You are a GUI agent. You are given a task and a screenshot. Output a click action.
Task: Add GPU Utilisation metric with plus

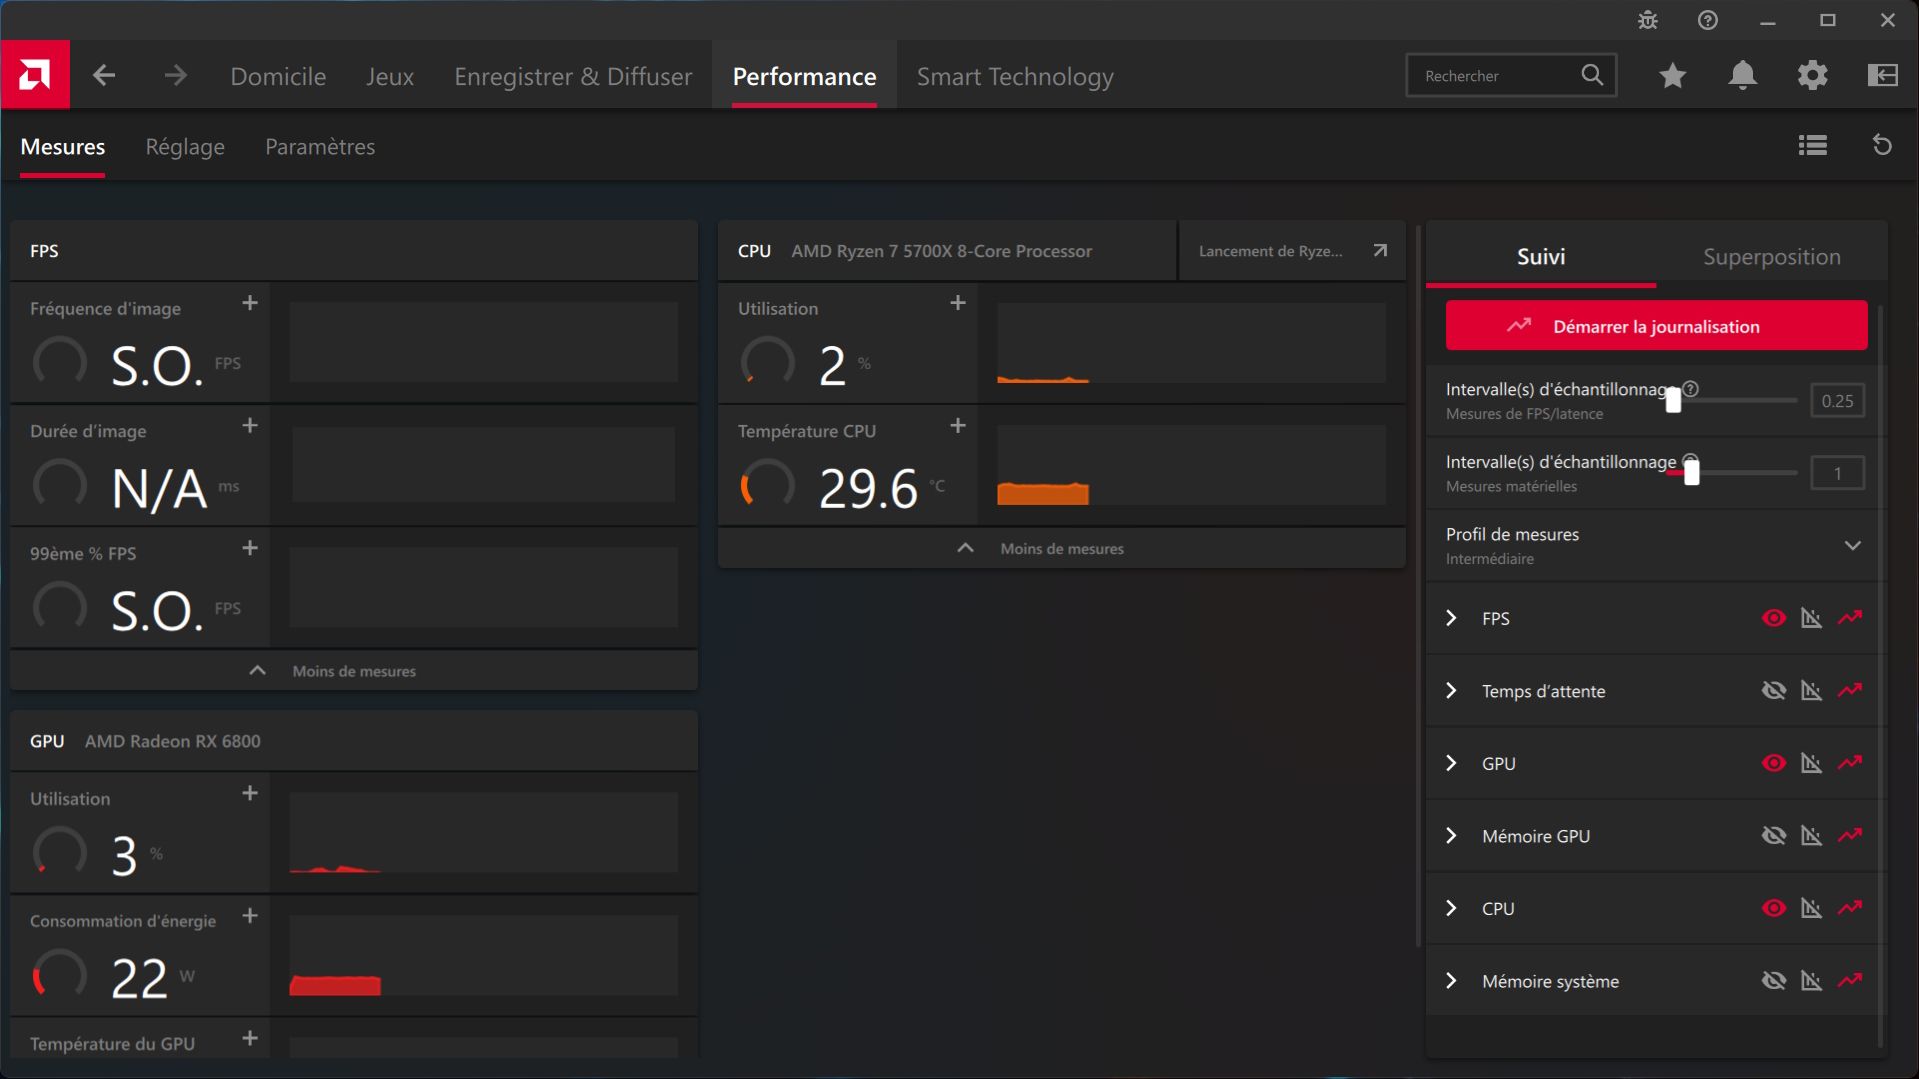pyautogui.click(x=250, y=793)
